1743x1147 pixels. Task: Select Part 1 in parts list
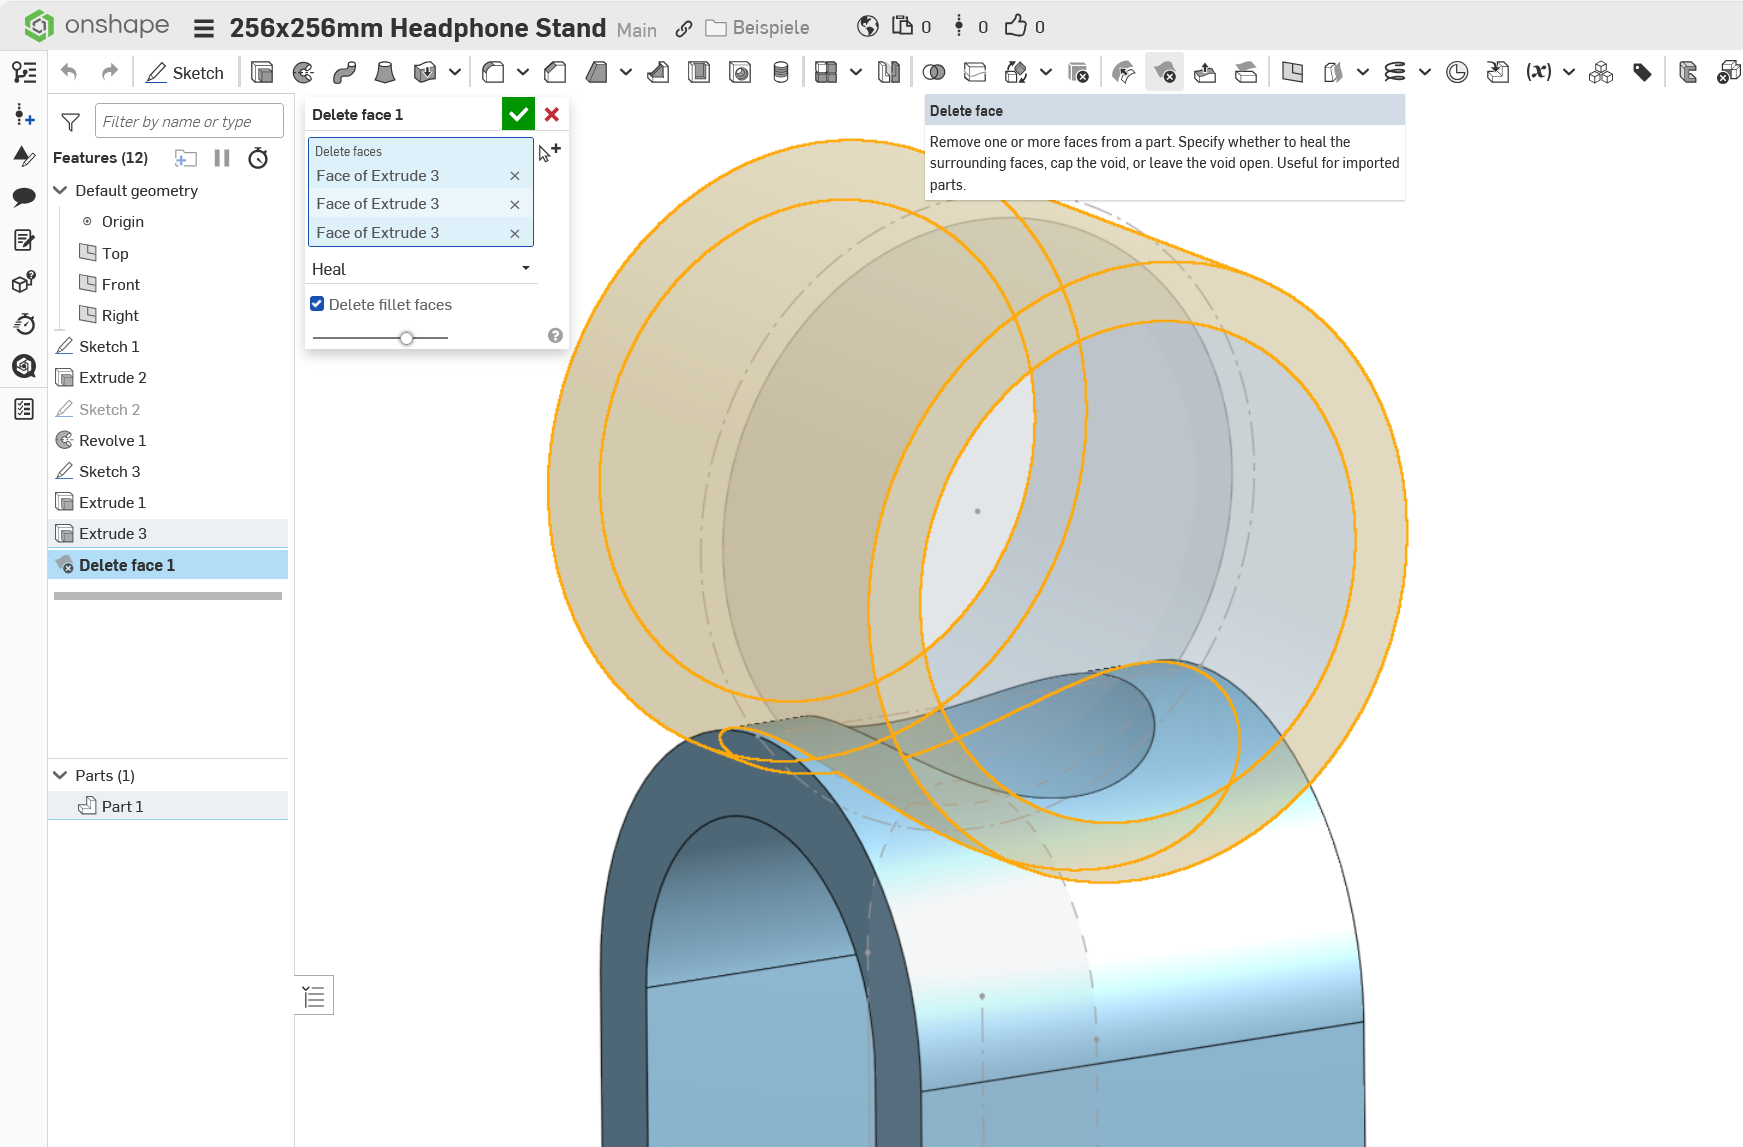click(168, 806)
